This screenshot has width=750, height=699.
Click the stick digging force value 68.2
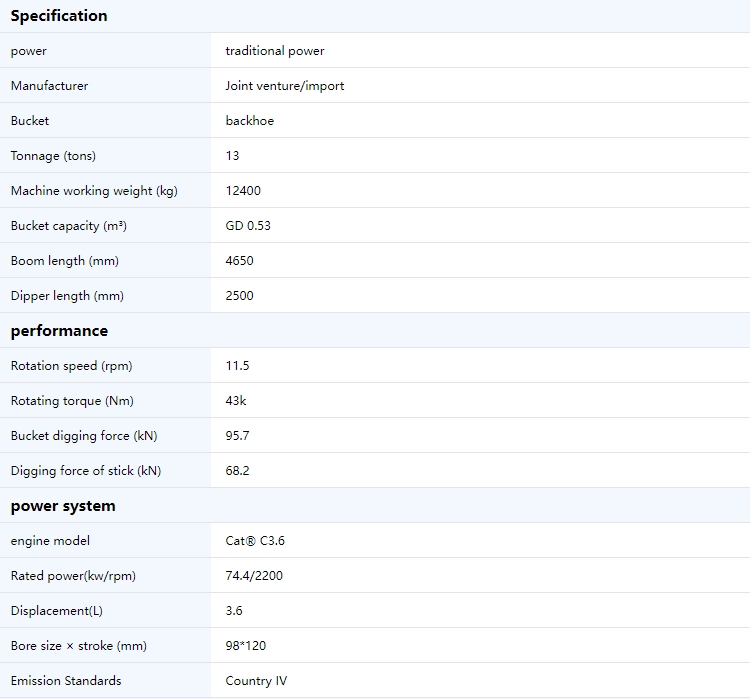click(237, 471)
